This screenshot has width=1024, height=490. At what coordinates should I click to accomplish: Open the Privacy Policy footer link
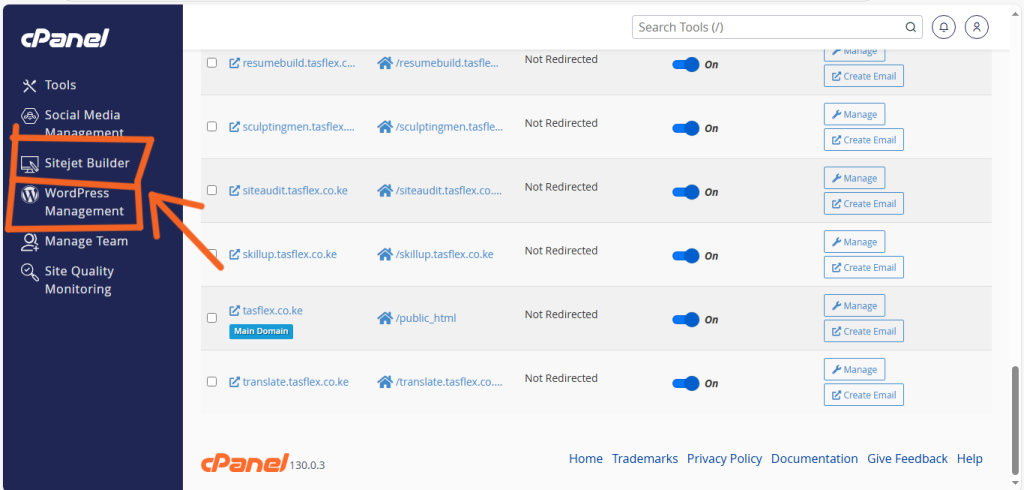point(724,459)
